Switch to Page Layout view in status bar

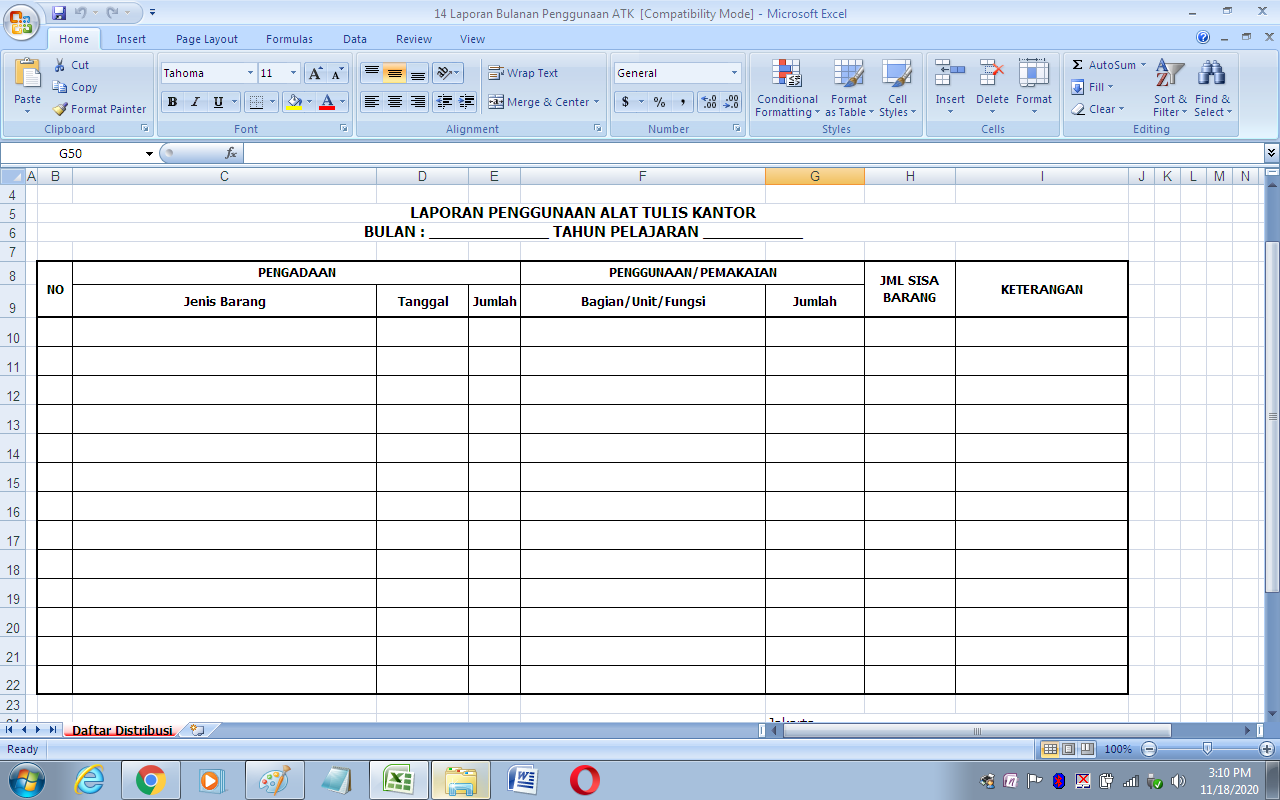pyautogui.click(x=1068, y=749)
